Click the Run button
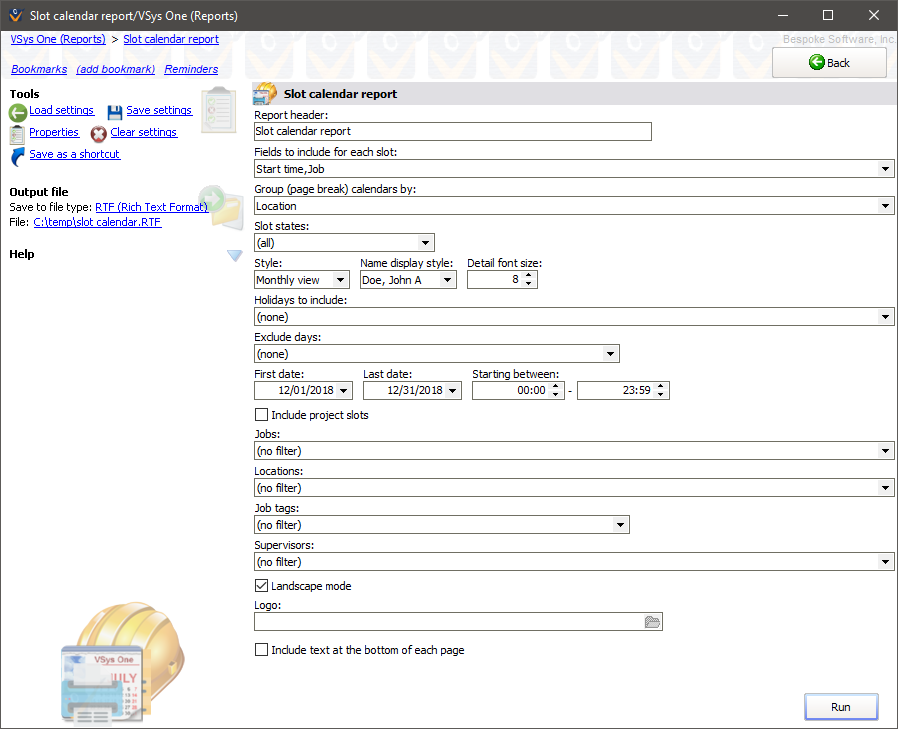 click(840, 706)
